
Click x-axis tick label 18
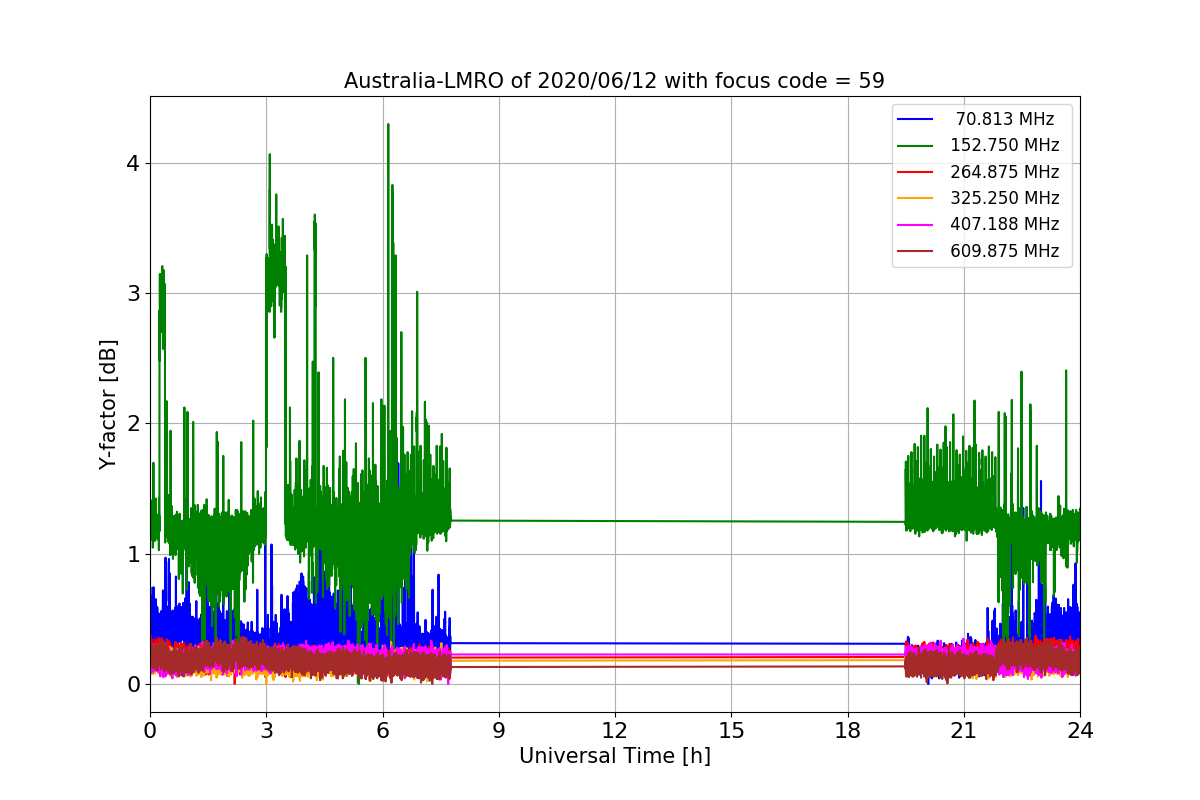(847, 731)
